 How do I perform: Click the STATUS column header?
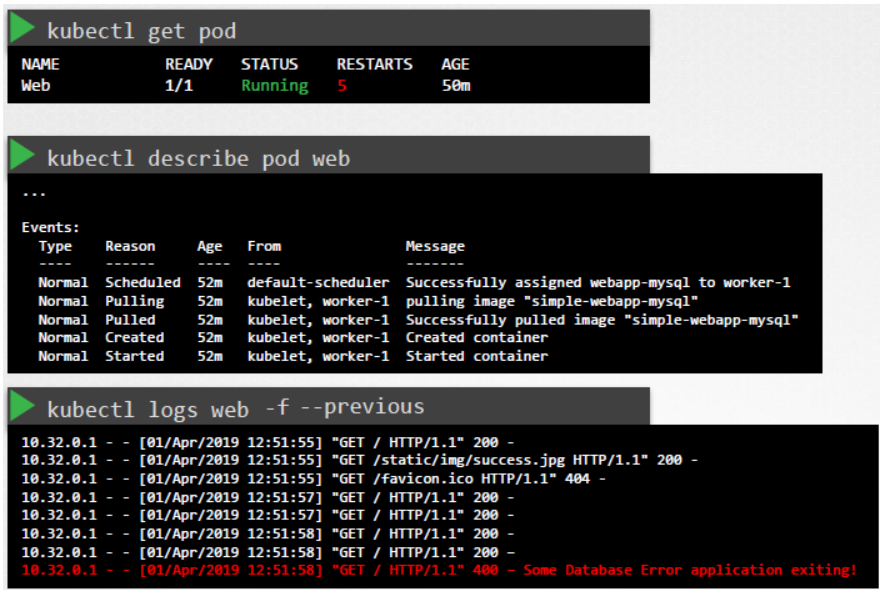[269, 64]
